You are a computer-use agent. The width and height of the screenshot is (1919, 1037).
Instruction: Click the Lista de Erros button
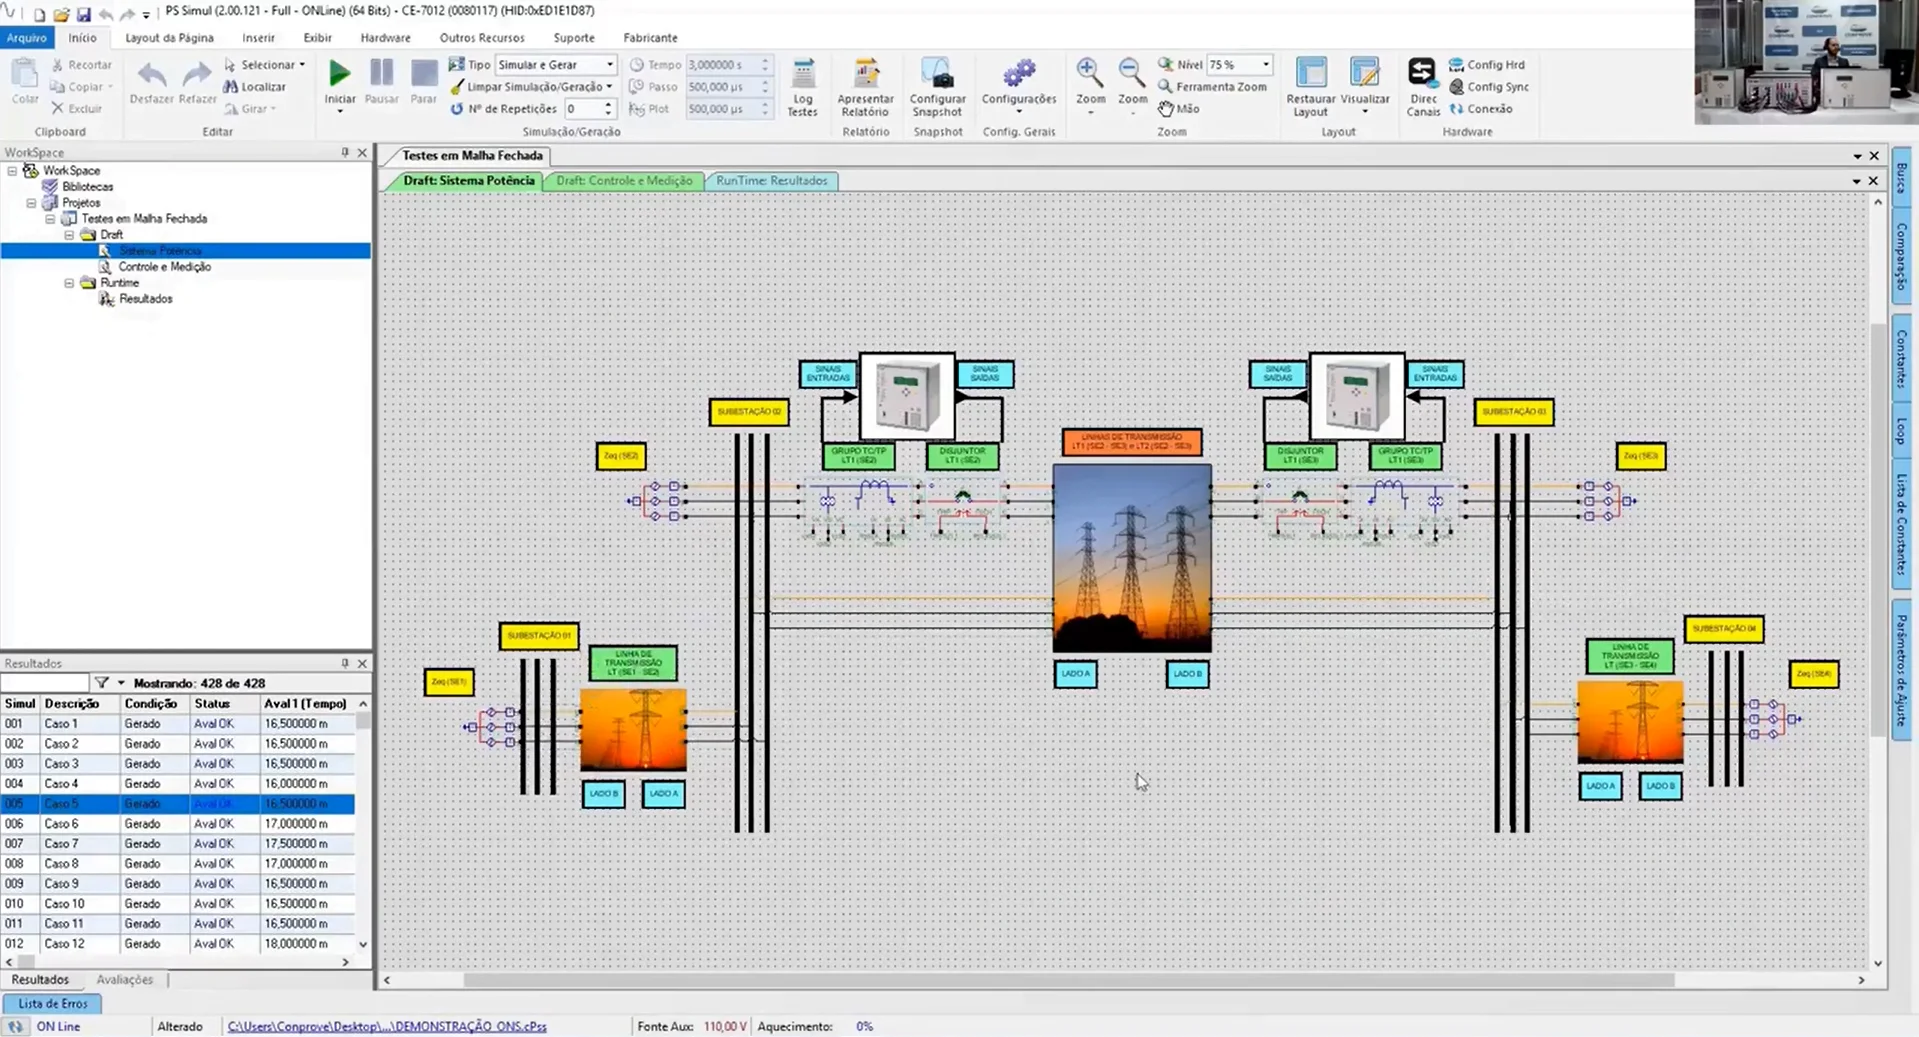coord(53,1003)
